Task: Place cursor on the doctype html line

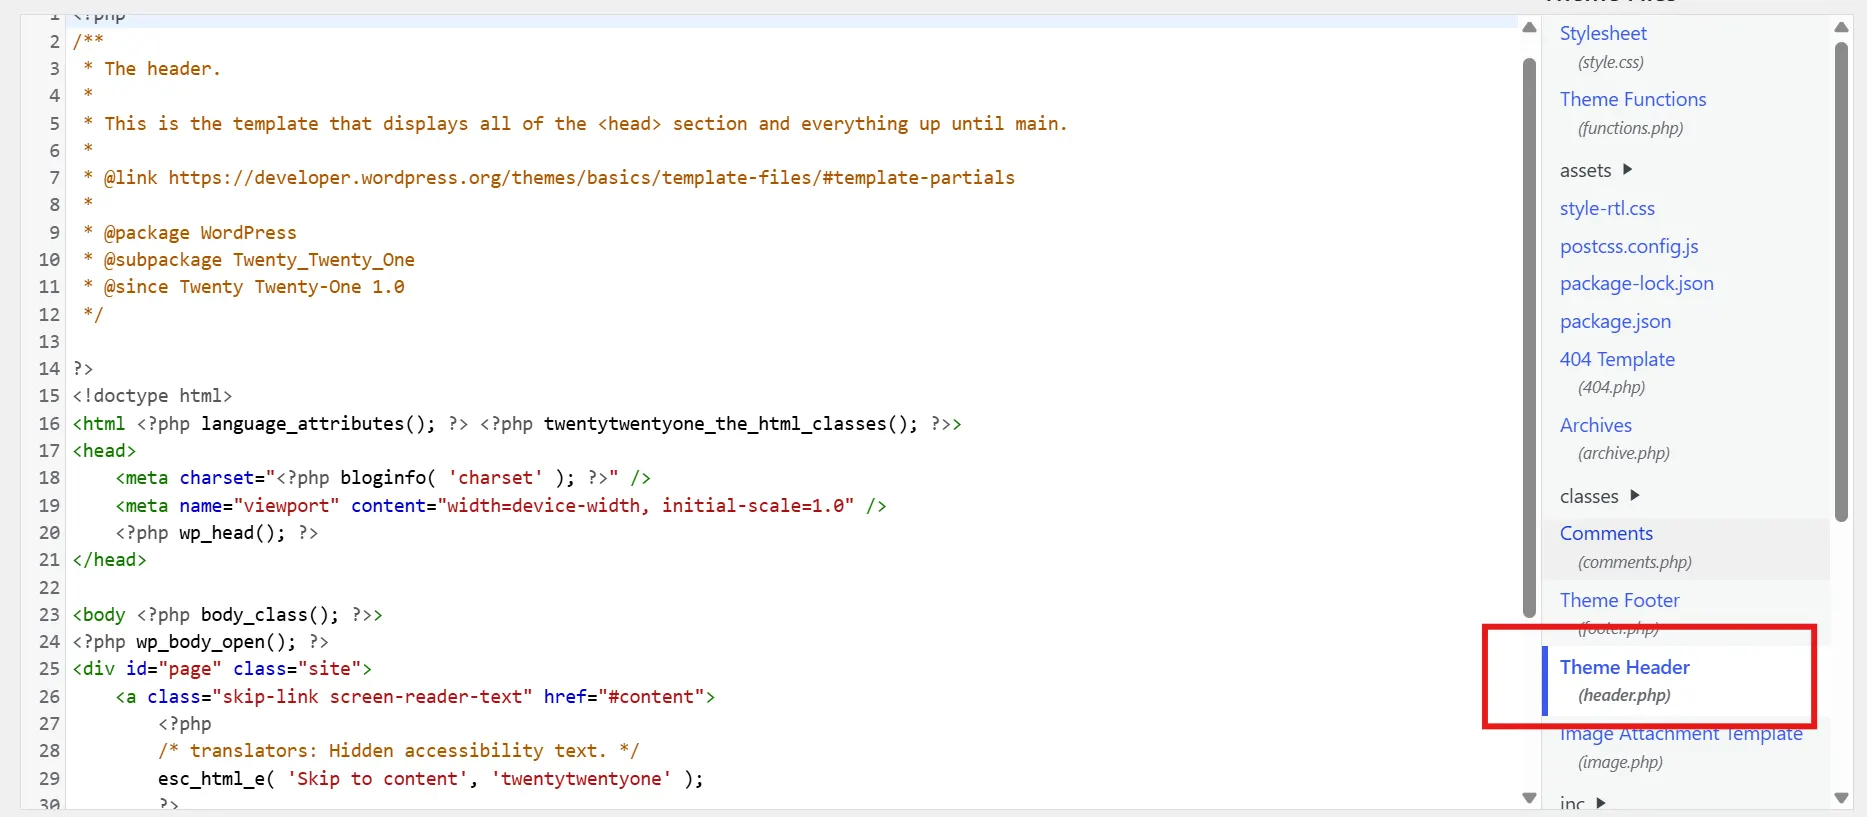Action: click(x=152, y=396)
